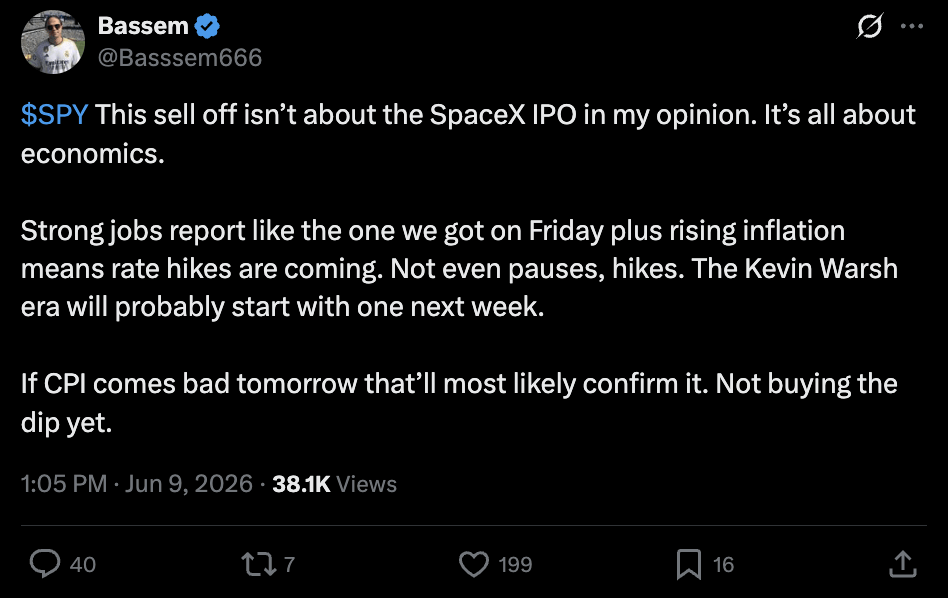948x598 pixels.
Task: Click the Jun 9, 2026 date
Action: click(189, 484)
